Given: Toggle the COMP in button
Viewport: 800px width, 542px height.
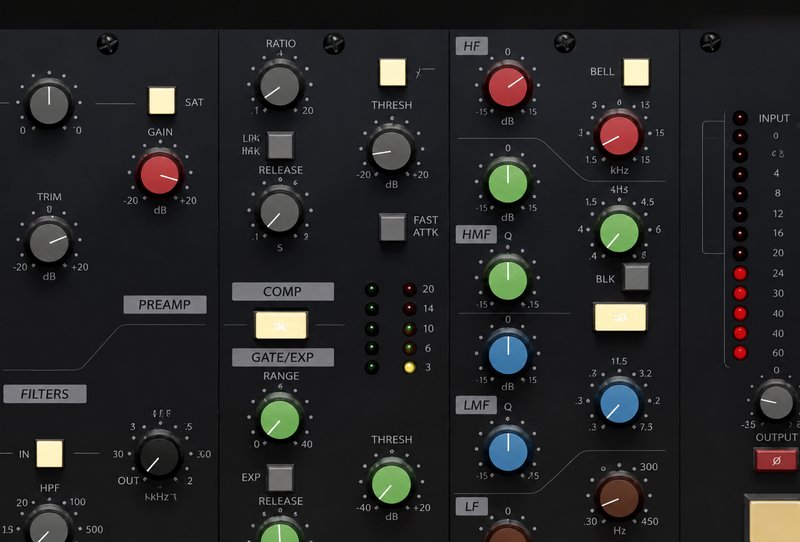Looking at the screenshot, I should (281, 325).
